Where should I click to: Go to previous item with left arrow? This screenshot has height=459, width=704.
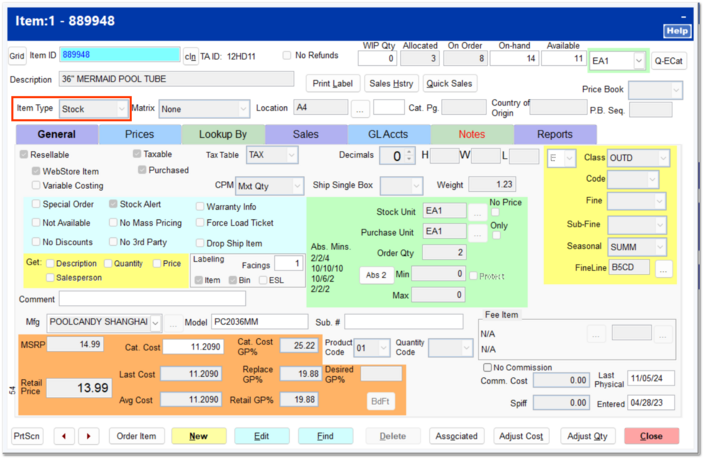click(x=66, y=436)
